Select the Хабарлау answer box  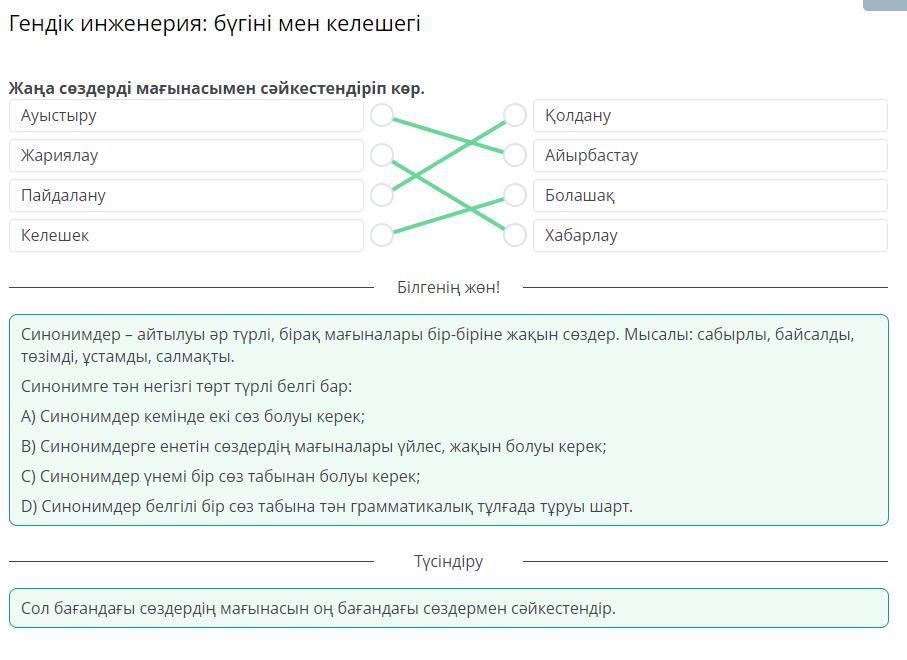click(x=710, y=235)
